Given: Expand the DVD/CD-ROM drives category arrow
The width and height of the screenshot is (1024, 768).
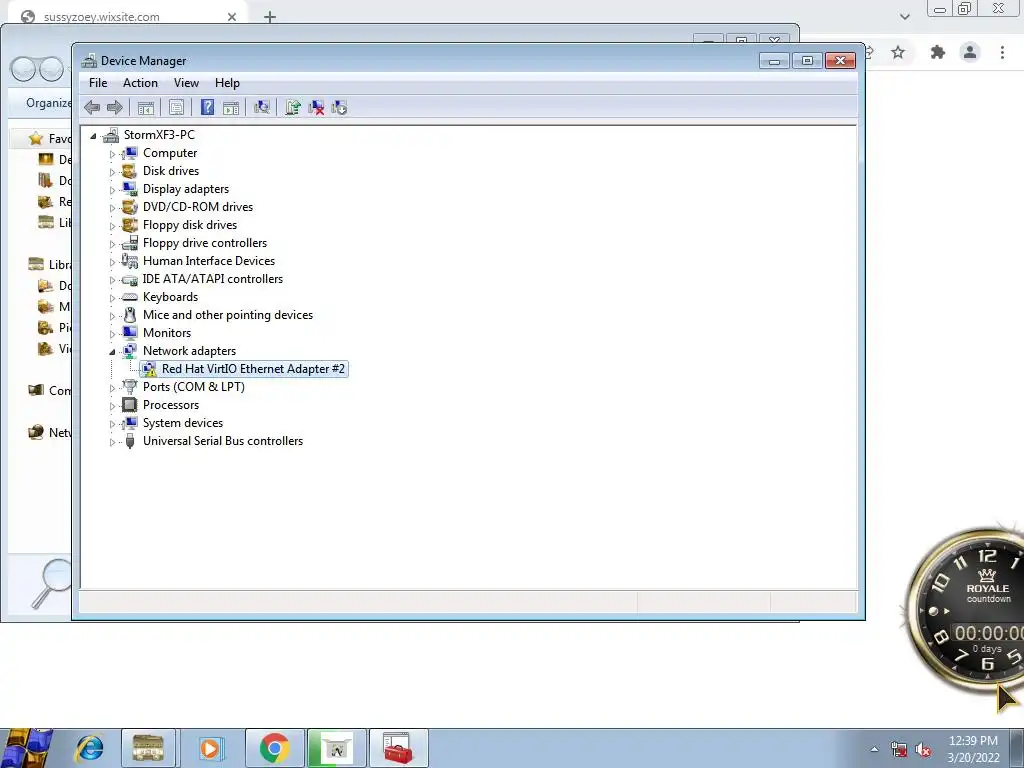Looking at the screenshot, I should pos(112,208).
